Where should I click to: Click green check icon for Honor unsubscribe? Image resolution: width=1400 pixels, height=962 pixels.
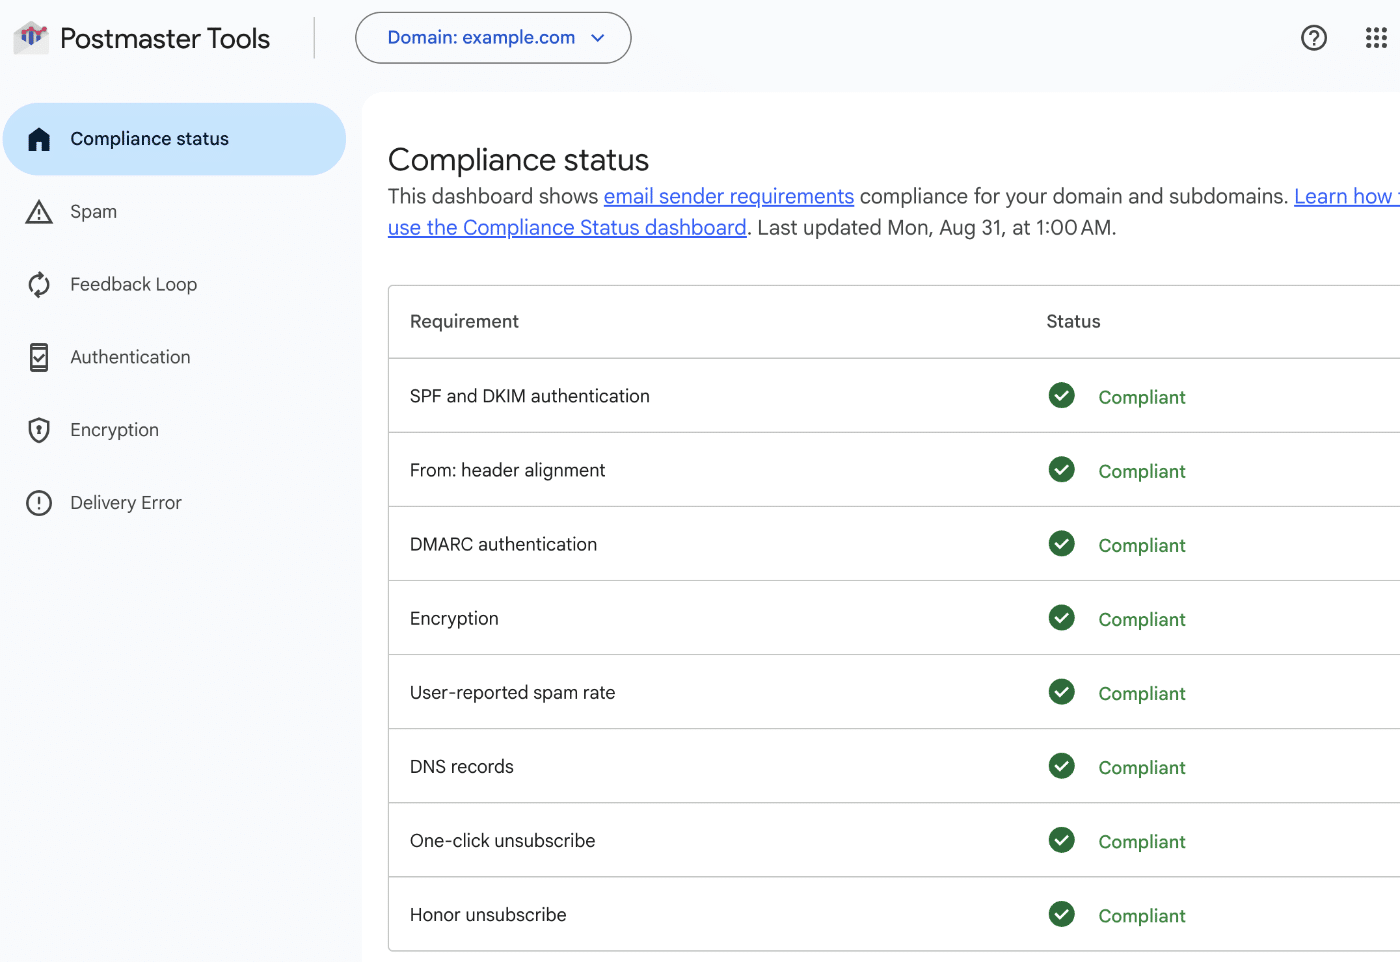tap(1062, 914)
